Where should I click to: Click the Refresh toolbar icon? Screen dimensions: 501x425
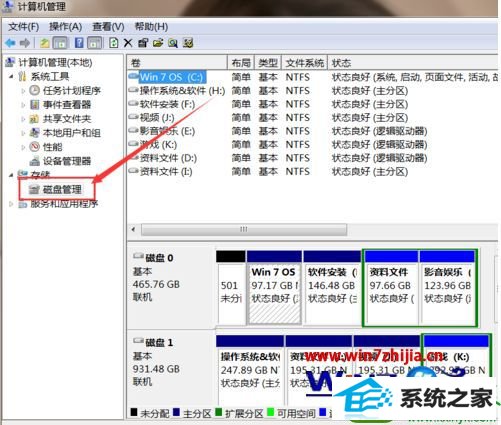coord(114,43)
